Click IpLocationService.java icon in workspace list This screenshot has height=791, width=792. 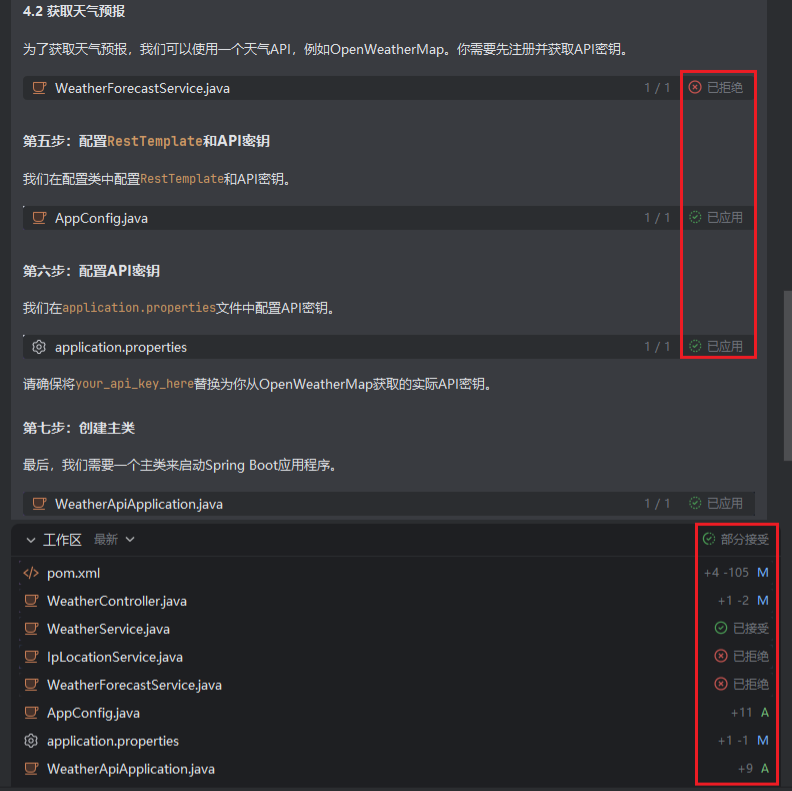click(31, 657)
